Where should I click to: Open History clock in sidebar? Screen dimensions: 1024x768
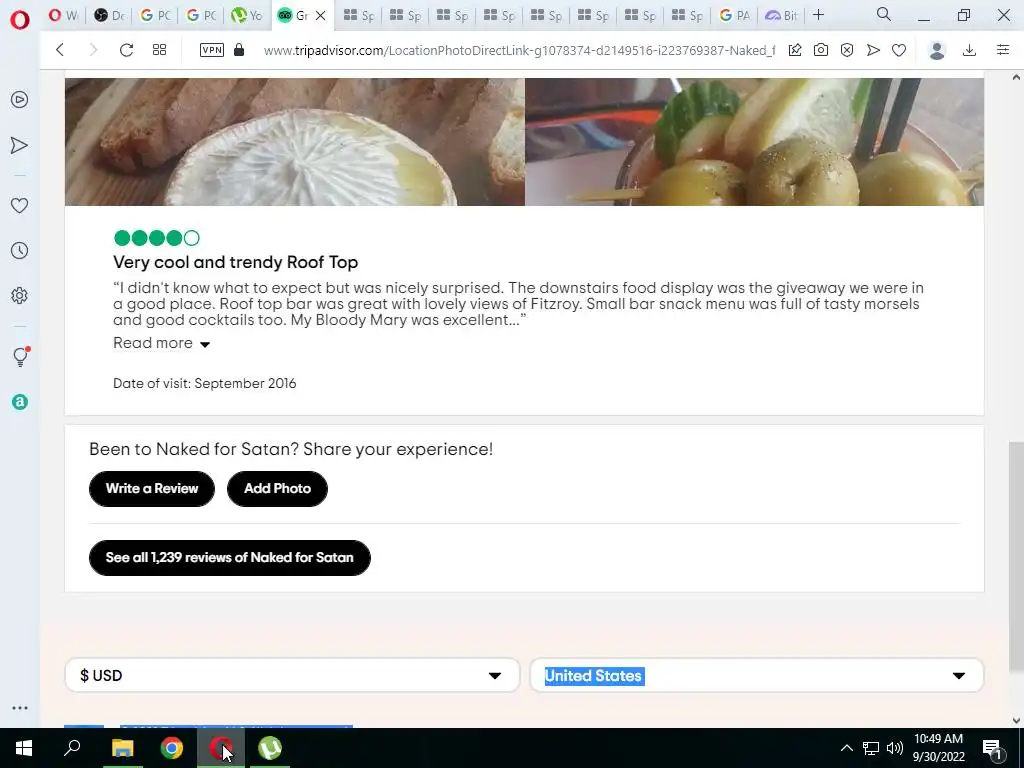tap(20, 250)
